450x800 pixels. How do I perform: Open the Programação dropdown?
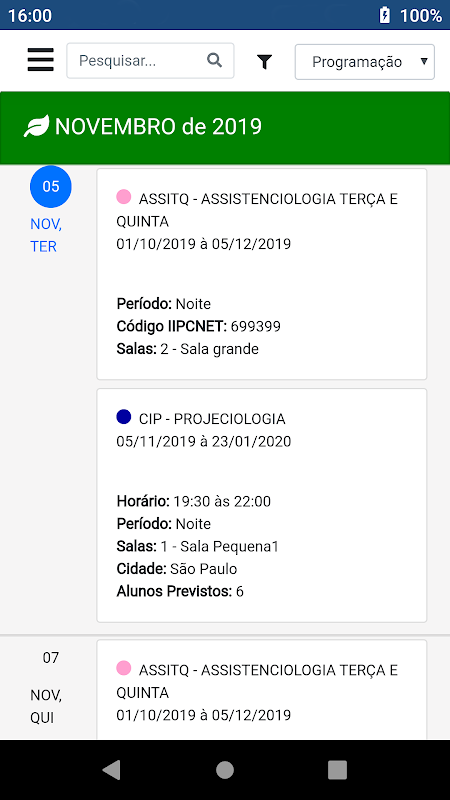pos(365,62)
